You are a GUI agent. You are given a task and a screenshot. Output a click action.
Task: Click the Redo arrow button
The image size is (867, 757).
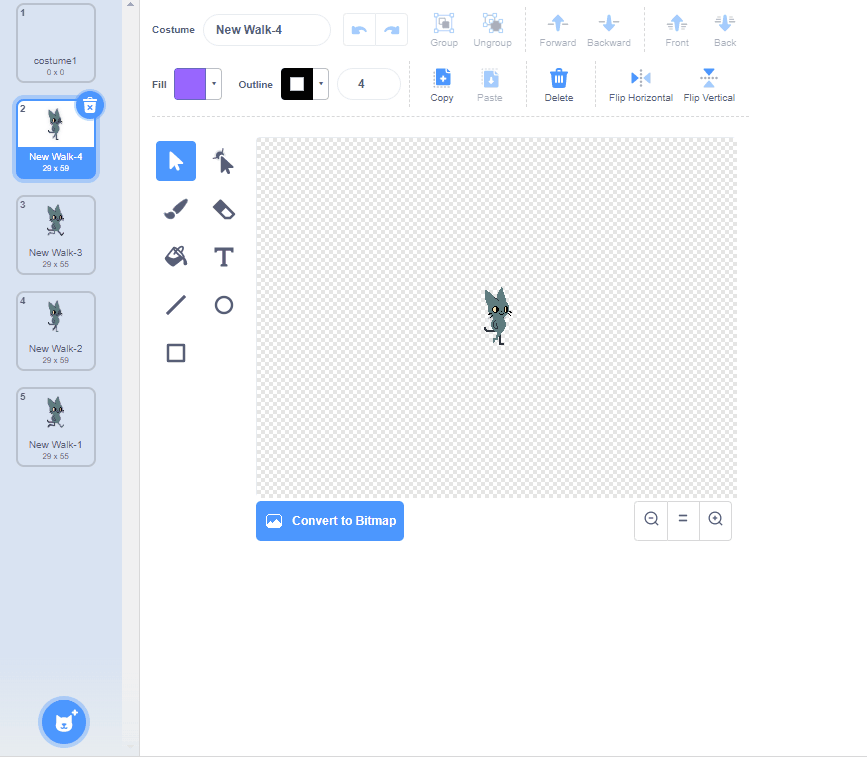click(x=391, y=30)
